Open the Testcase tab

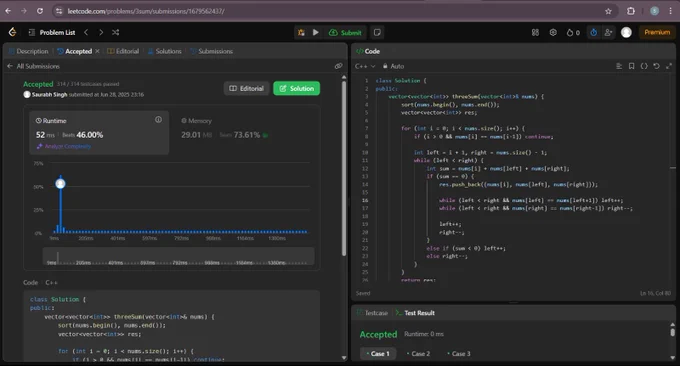point(372,313)
